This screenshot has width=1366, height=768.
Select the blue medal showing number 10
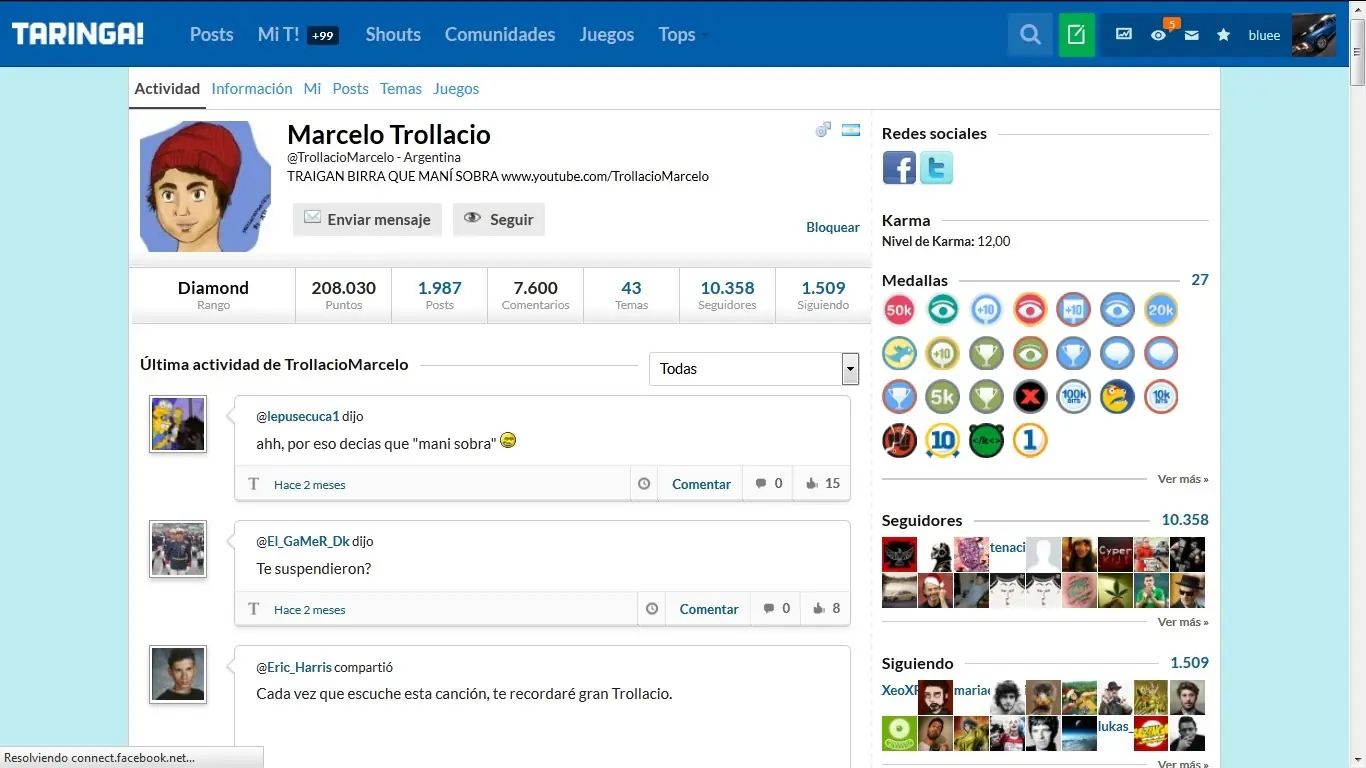[x=942, y=440]
